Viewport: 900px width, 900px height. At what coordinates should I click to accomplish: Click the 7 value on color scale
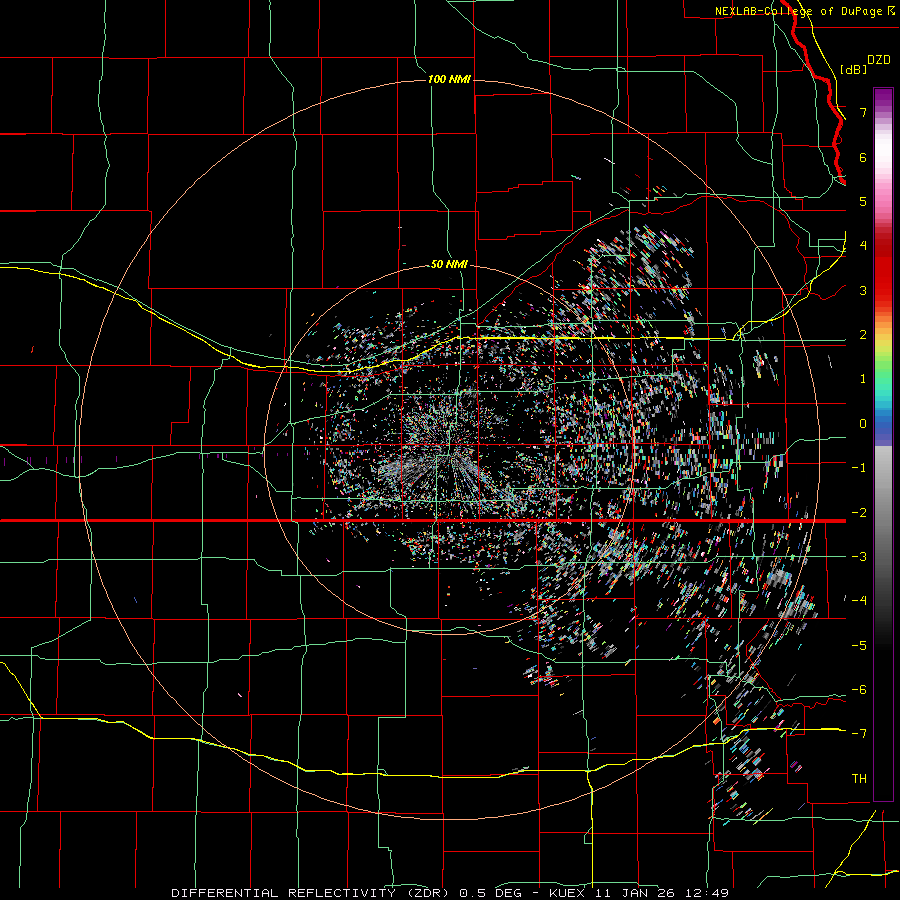tap(863, 112)
